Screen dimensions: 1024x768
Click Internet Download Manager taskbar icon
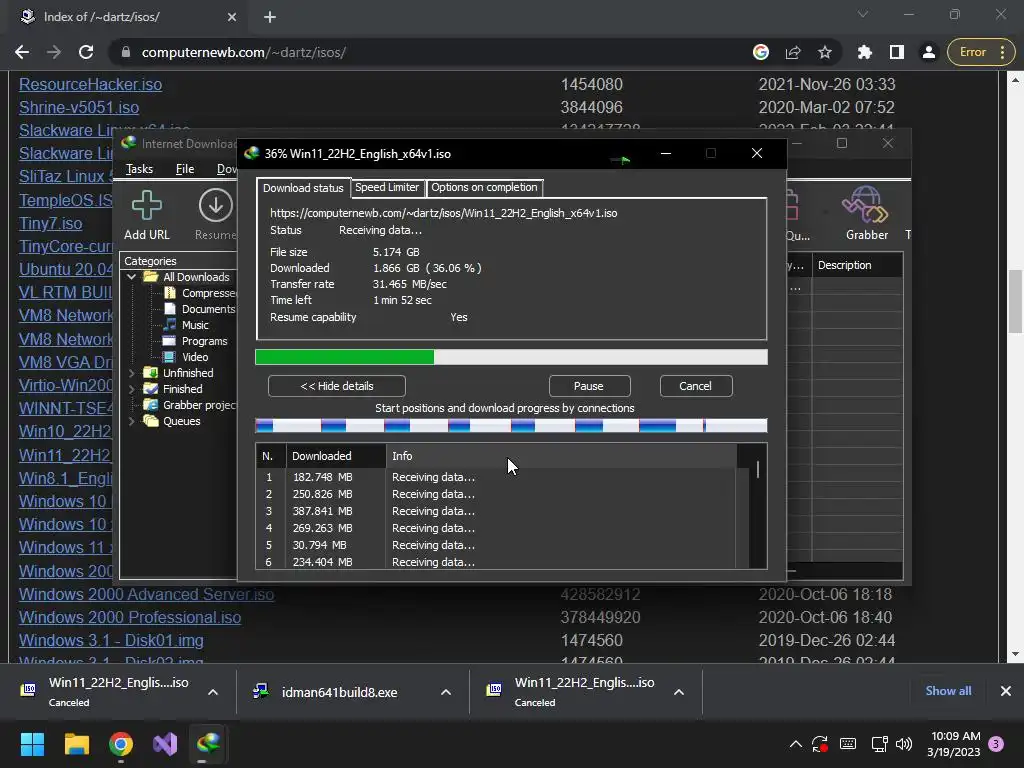pos(209,743)
